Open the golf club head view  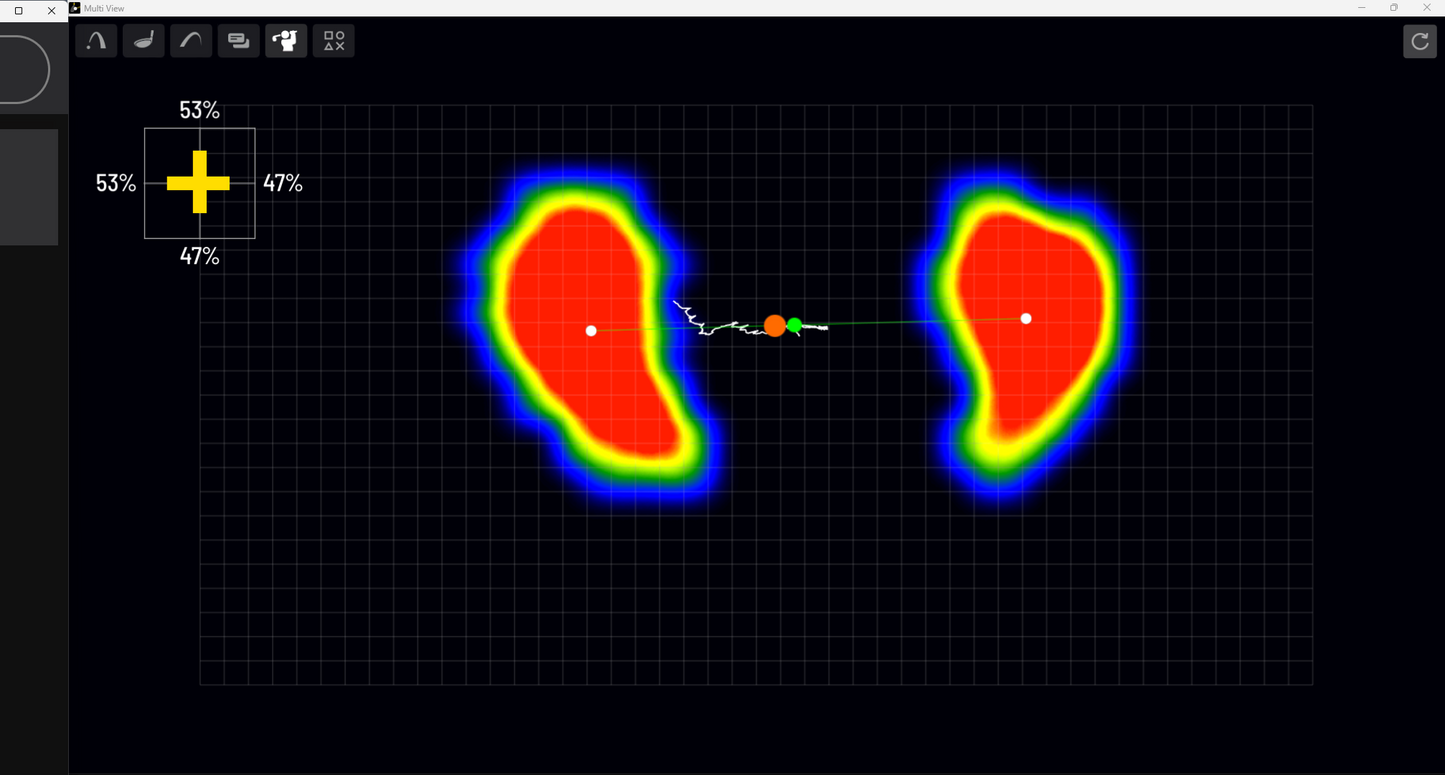click(144, 41)
